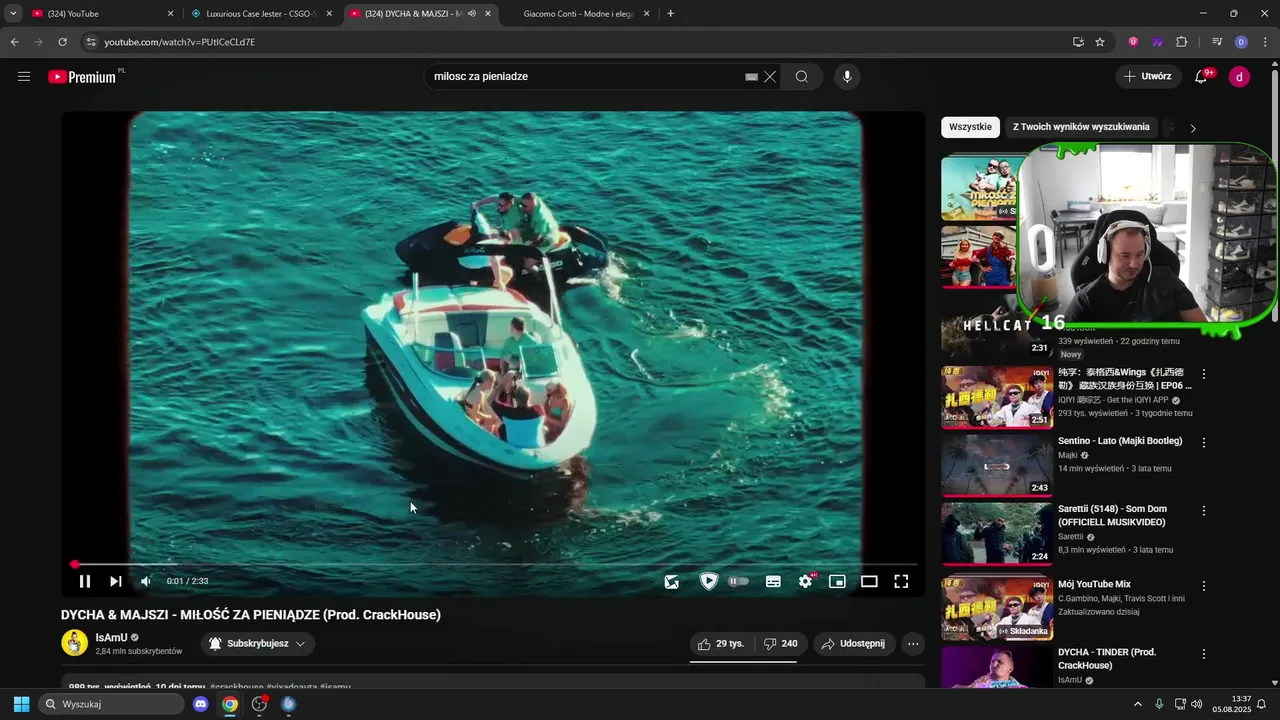Image resolution: width=1280 pixels, height=720 pixels.
Task: Click the address bar URL youtube.com/watch
Action: pos(180,42)
